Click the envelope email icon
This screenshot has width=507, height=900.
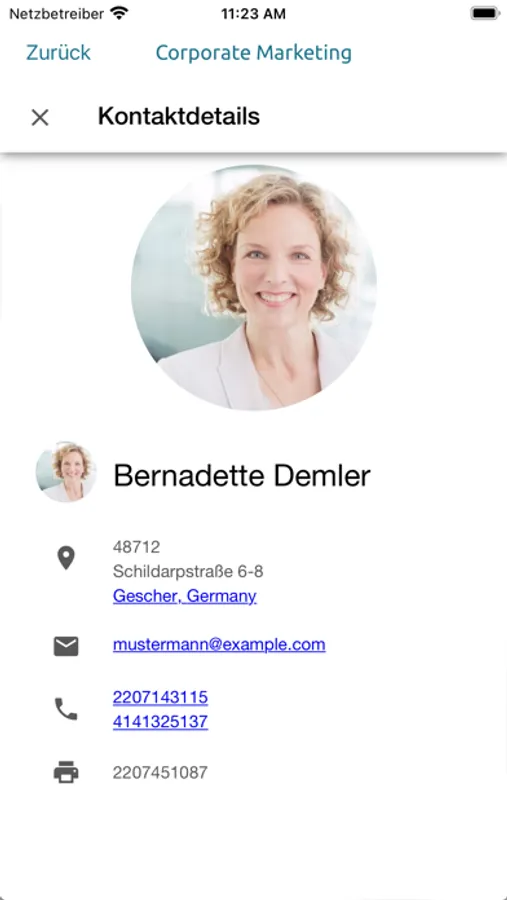[66, 646]
